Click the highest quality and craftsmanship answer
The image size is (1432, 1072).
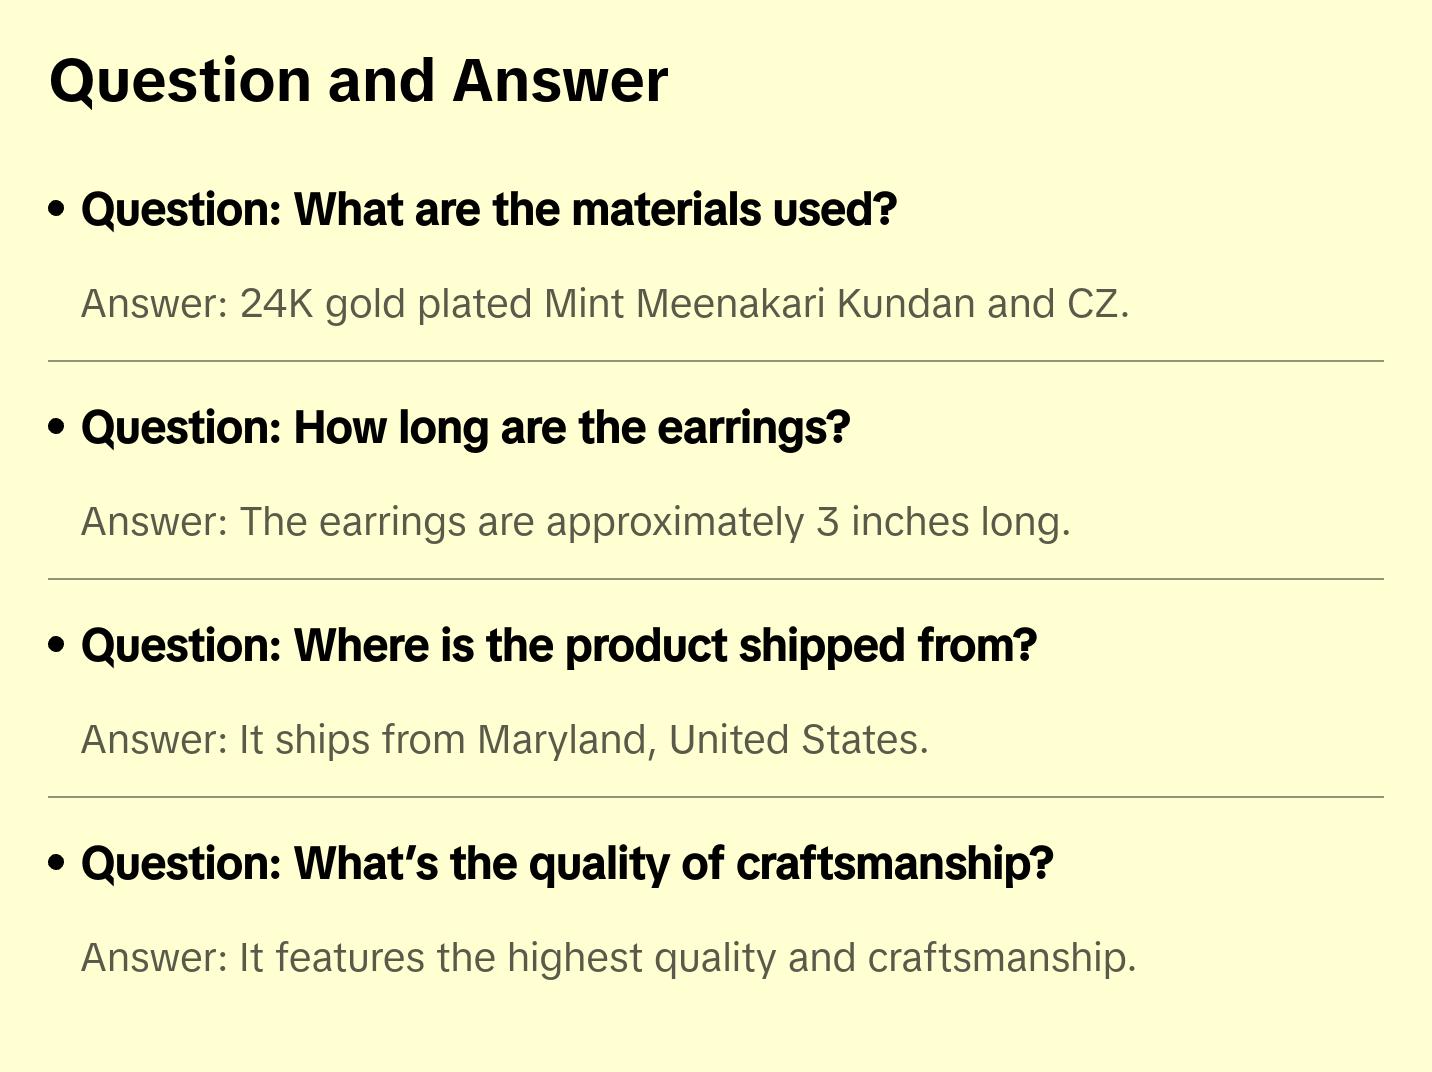tap(608, 958)
